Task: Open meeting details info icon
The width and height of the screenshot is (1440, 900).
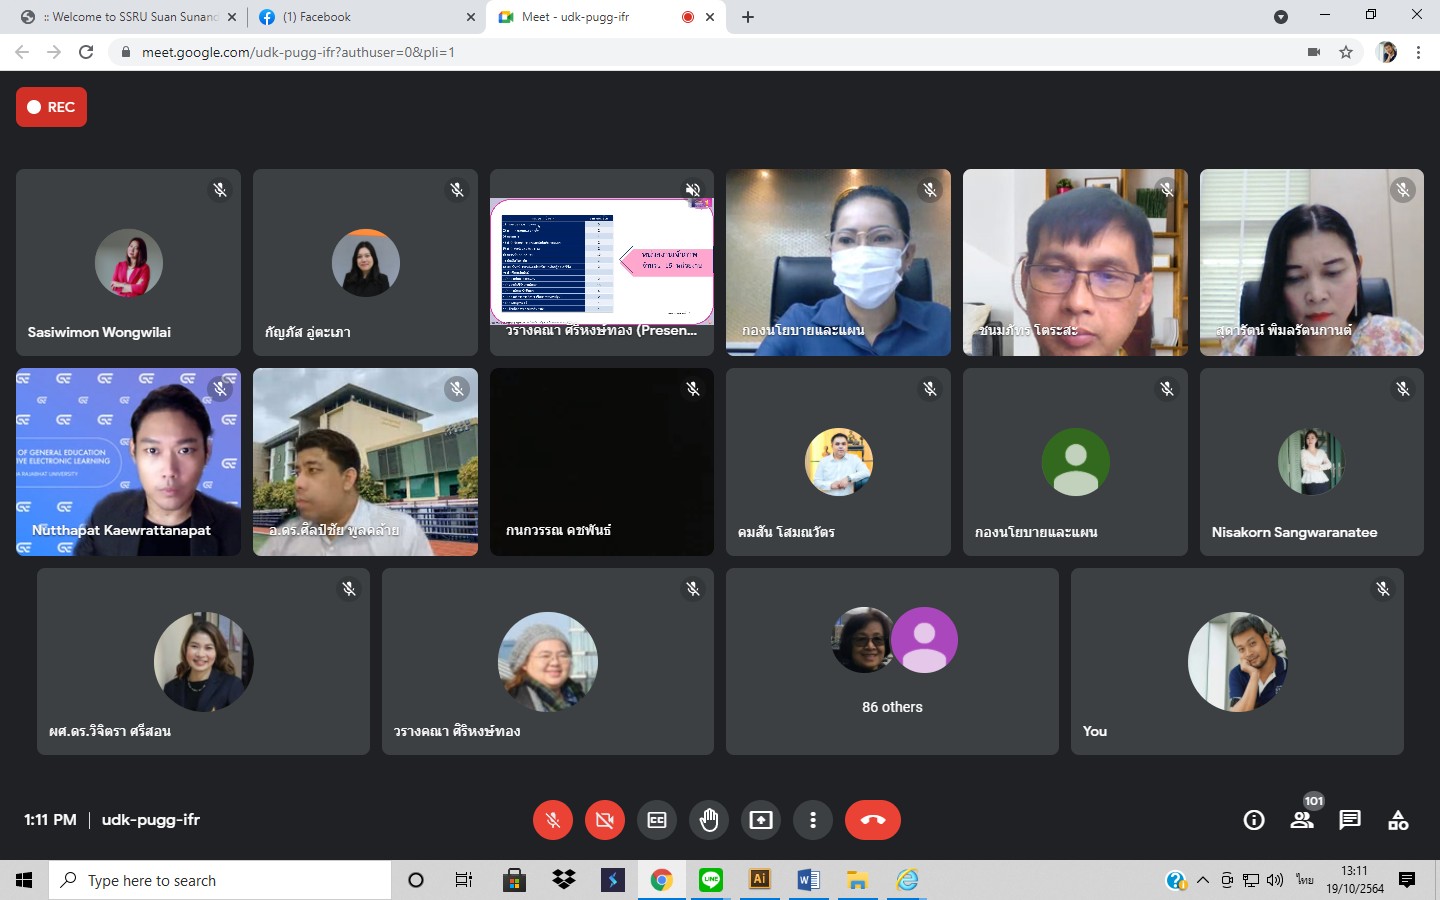Action: [1253, 820]
